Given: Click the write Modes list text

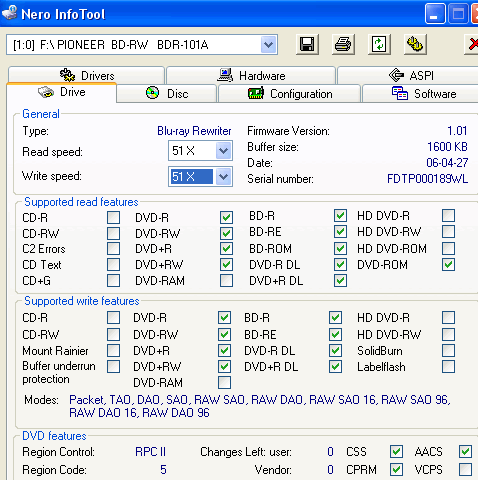Looking at the screenshot, I should click(260, 406).
